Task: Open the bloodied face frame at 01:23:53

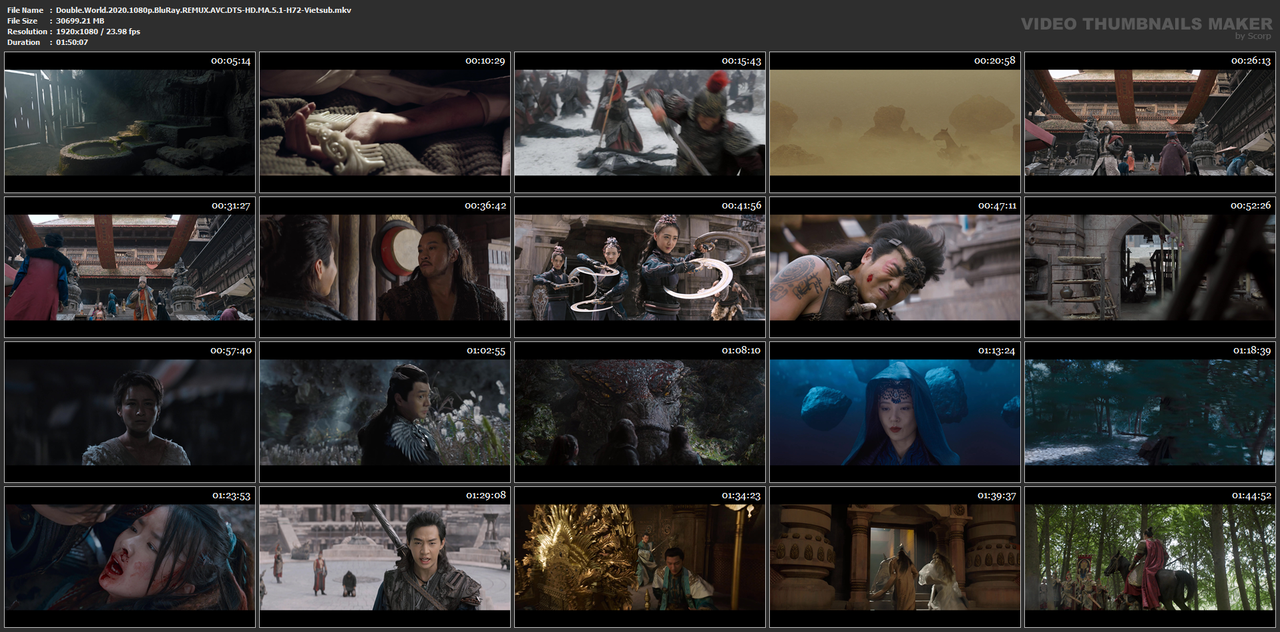Action: point(129,557)
